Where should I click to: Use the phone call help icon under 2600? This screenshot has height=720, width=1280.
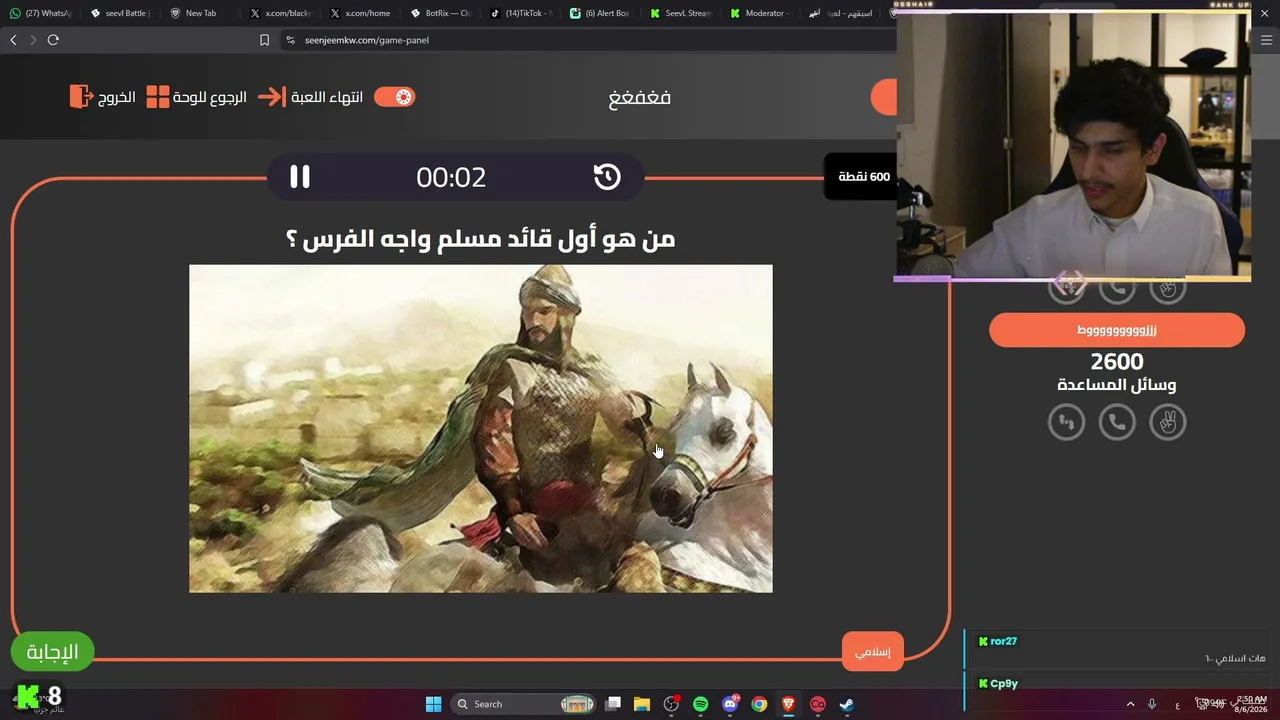(x=1117, y=422)
